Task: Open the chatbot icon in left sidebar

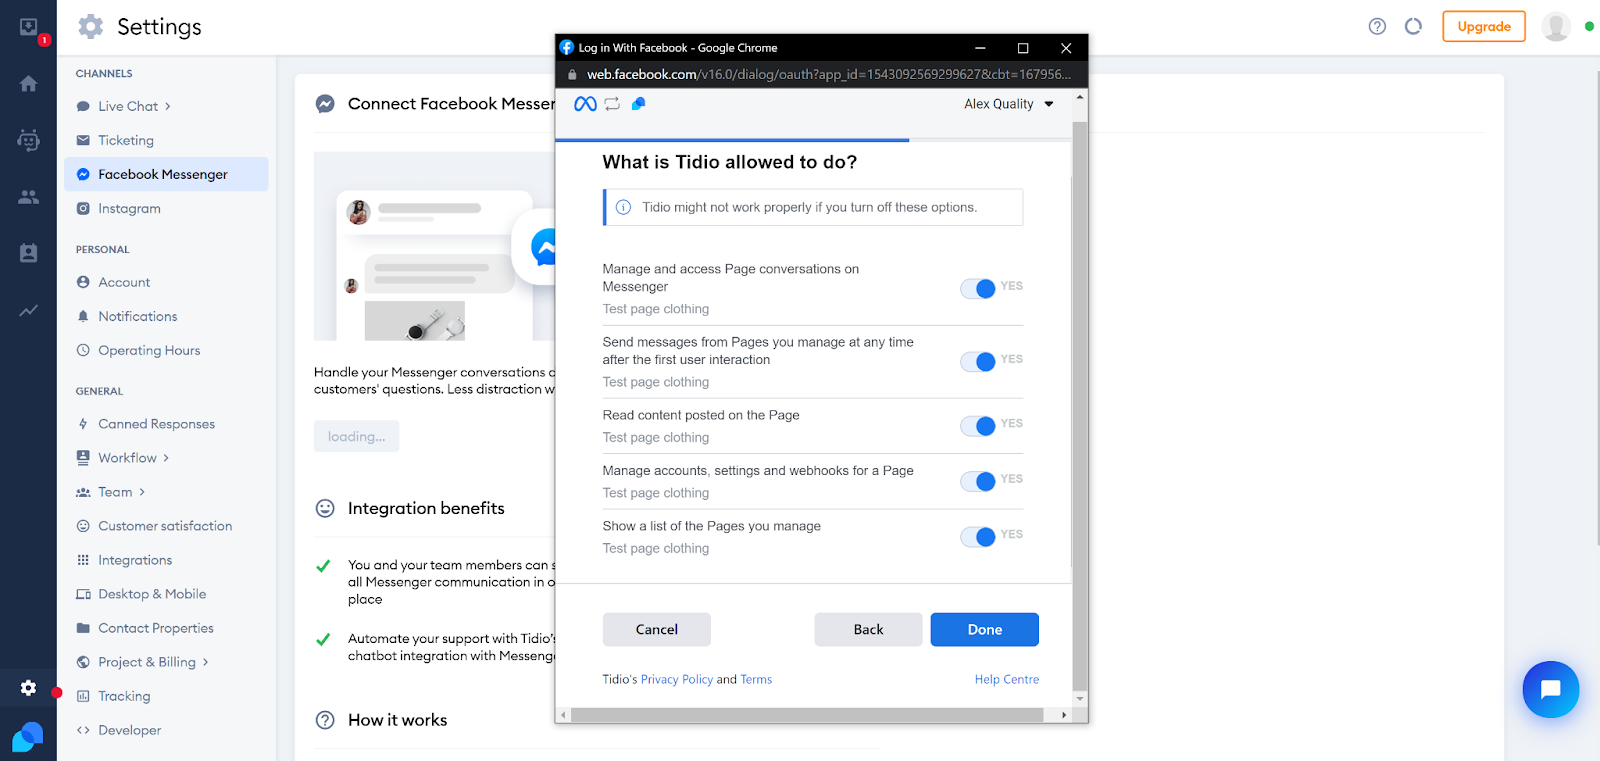Action: tap(29, 140)
